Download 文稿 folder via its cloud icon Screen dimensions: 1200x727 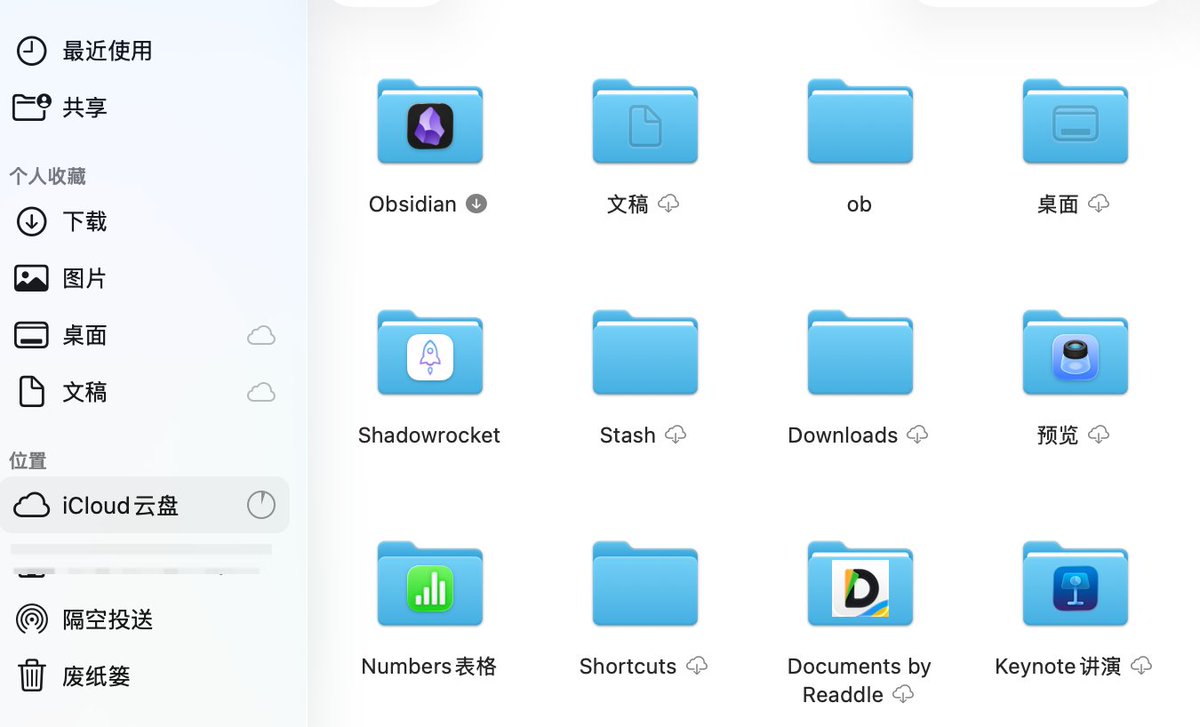(x=669, y=204)
